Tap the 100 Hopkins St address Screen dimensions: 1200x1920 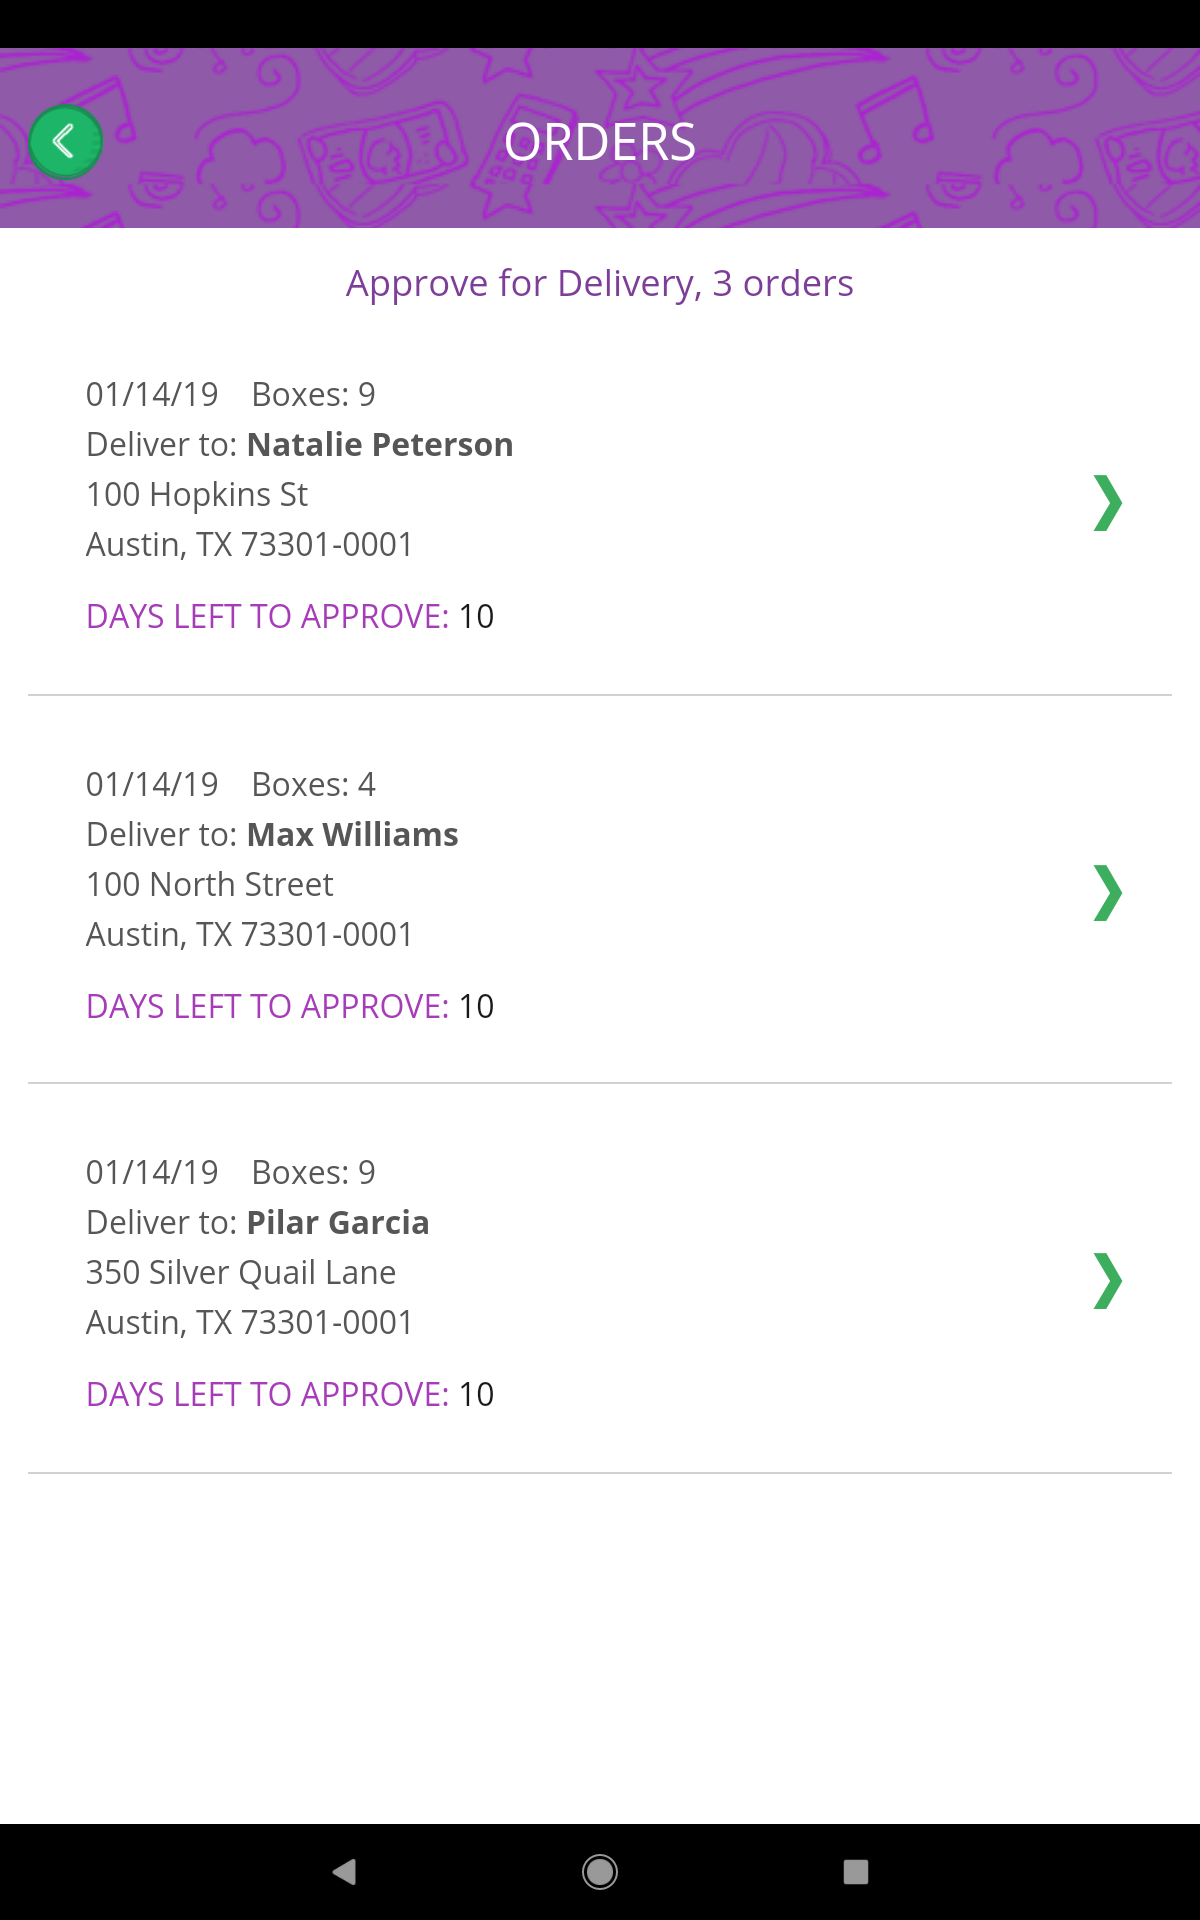point(197,495)
